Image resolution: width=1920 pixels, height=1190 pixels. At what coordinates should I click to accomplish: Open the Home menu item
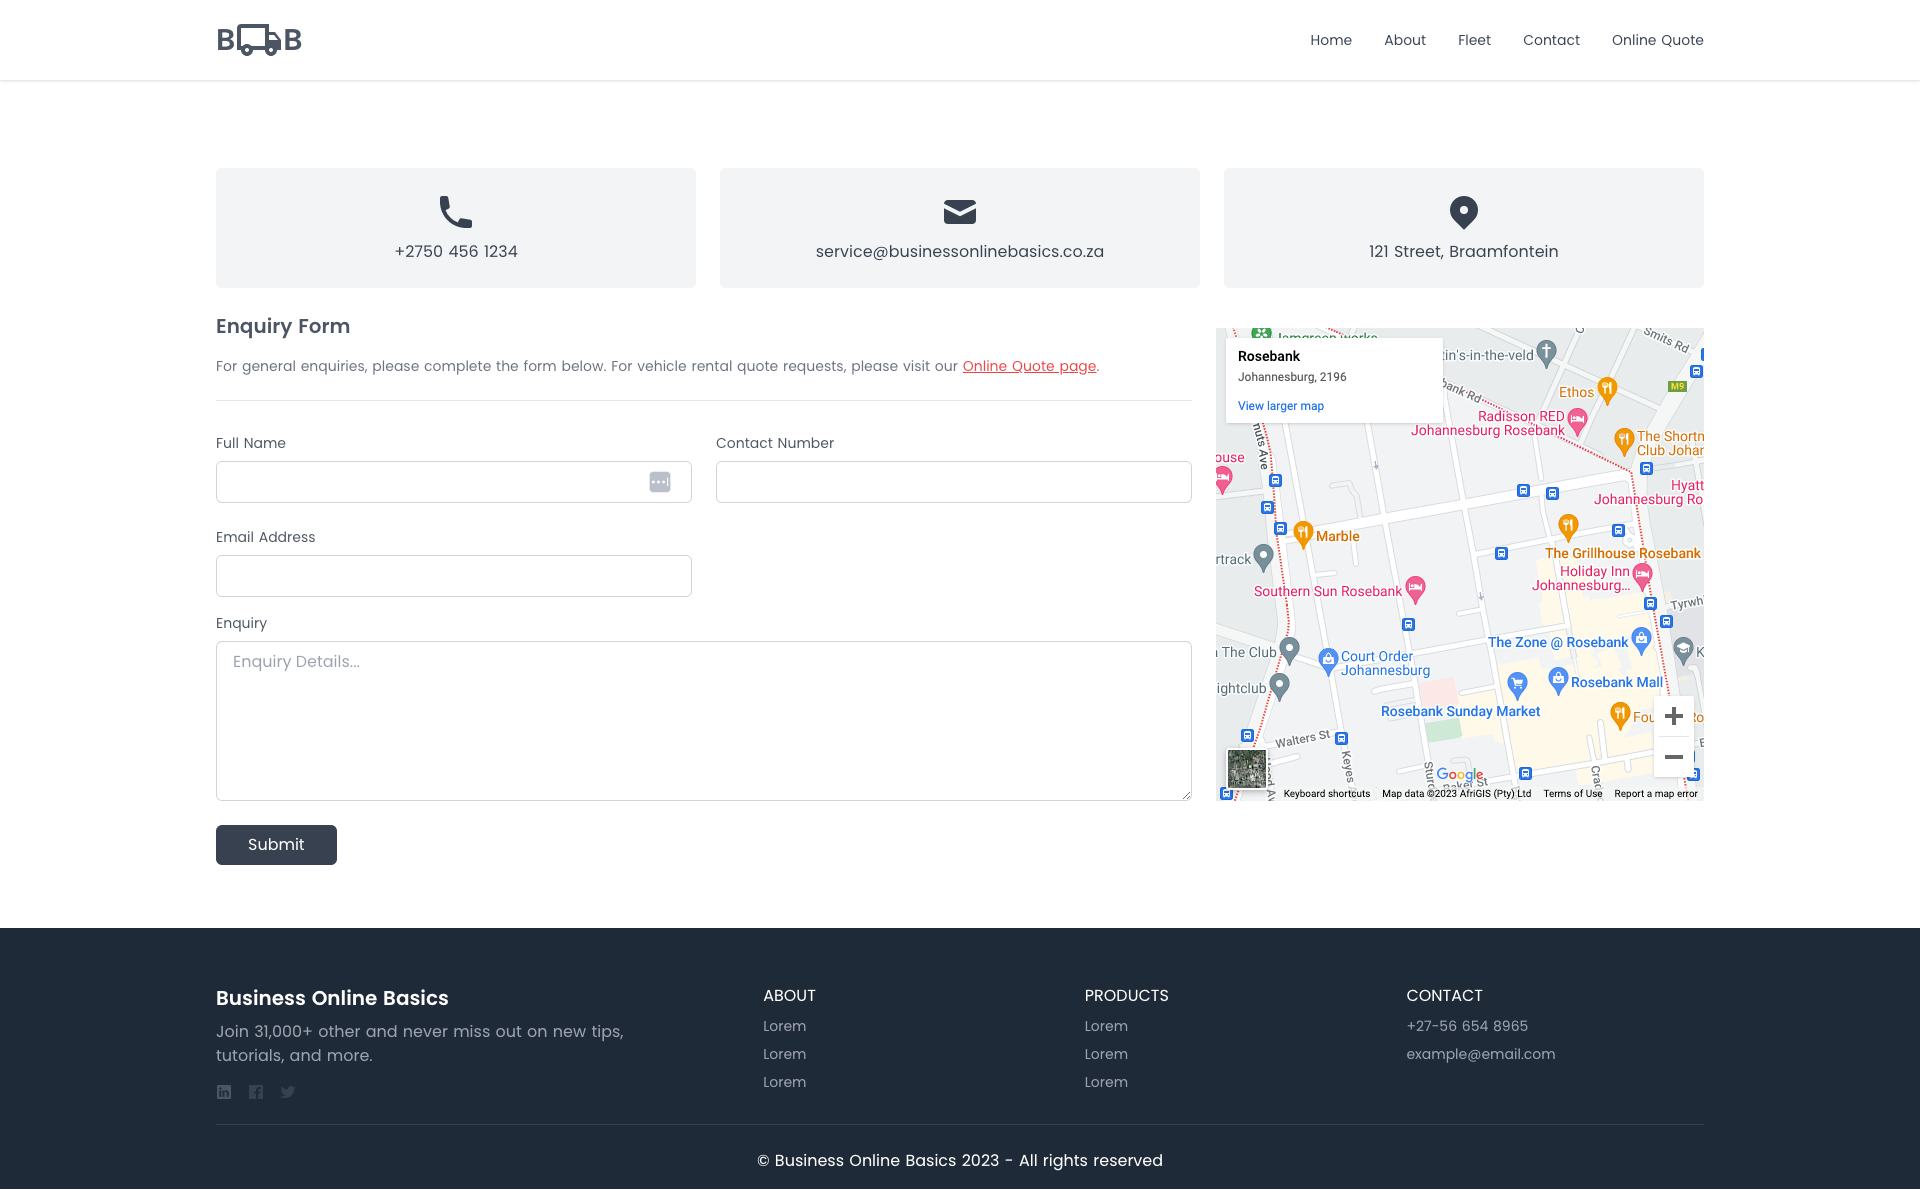pyautogui.click(x=1330, y=40)
